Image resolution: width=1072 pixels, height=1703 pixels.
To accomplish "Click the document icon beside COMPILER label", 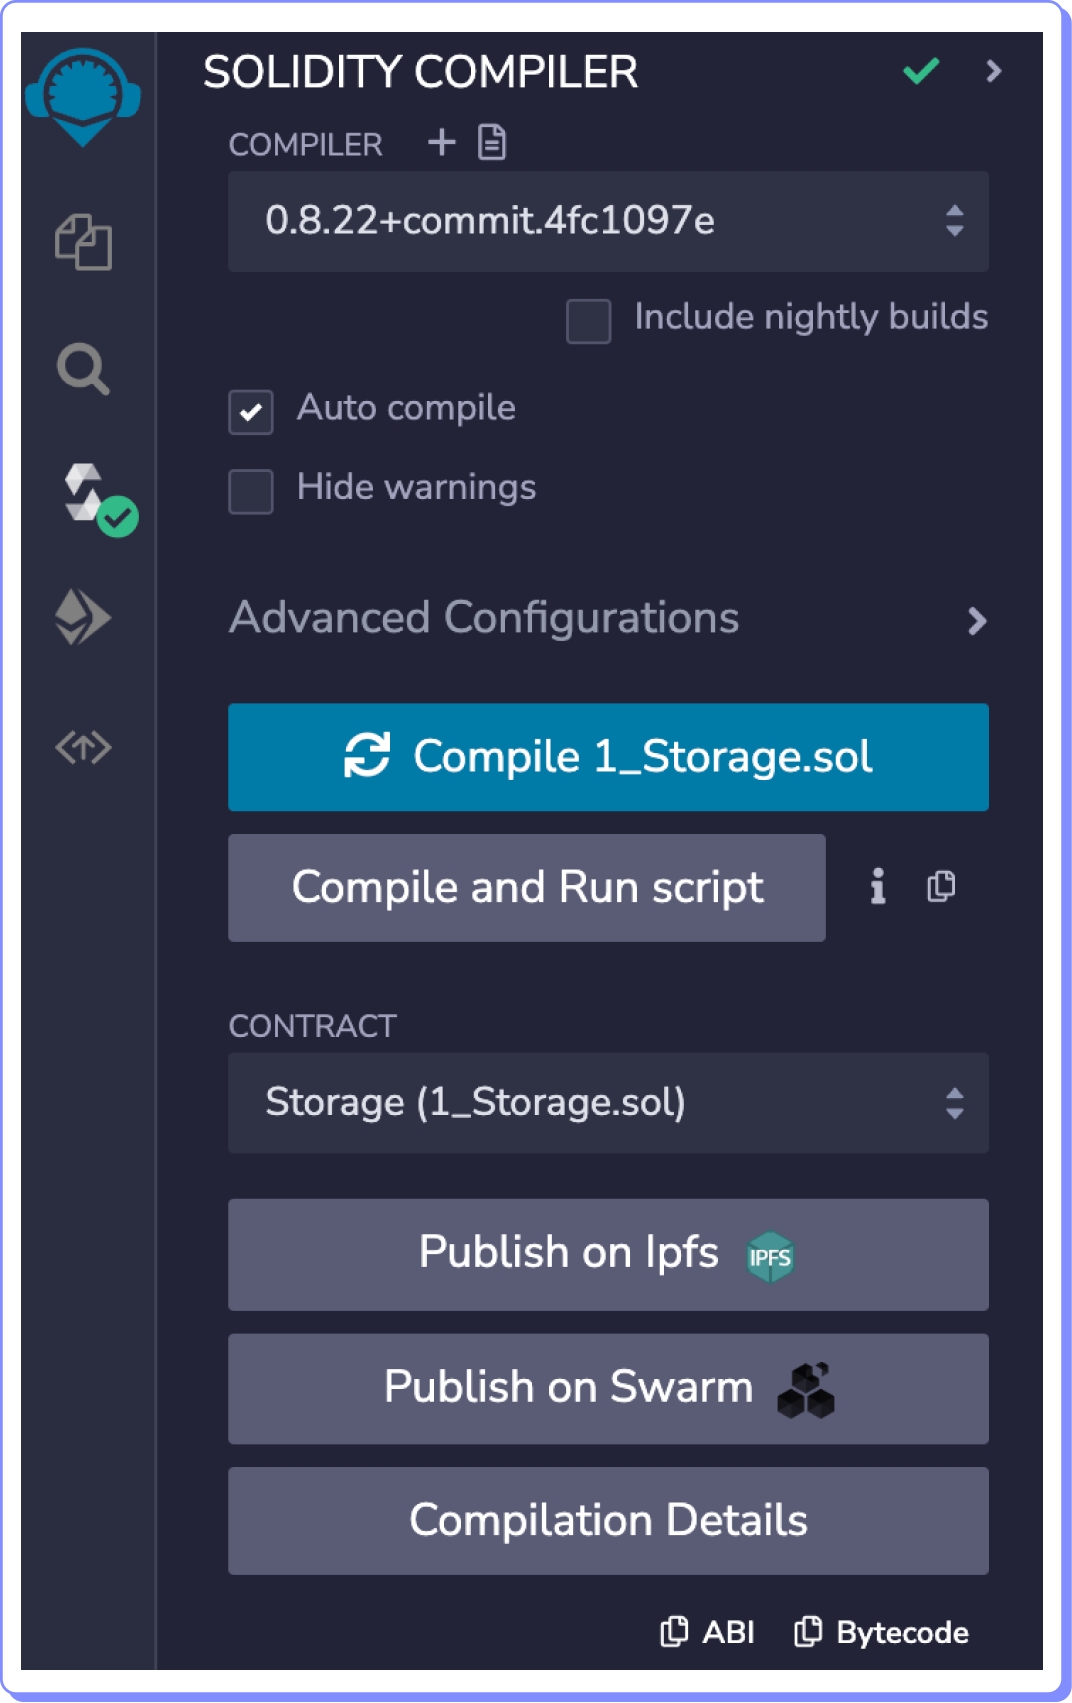I will (492, 143).
